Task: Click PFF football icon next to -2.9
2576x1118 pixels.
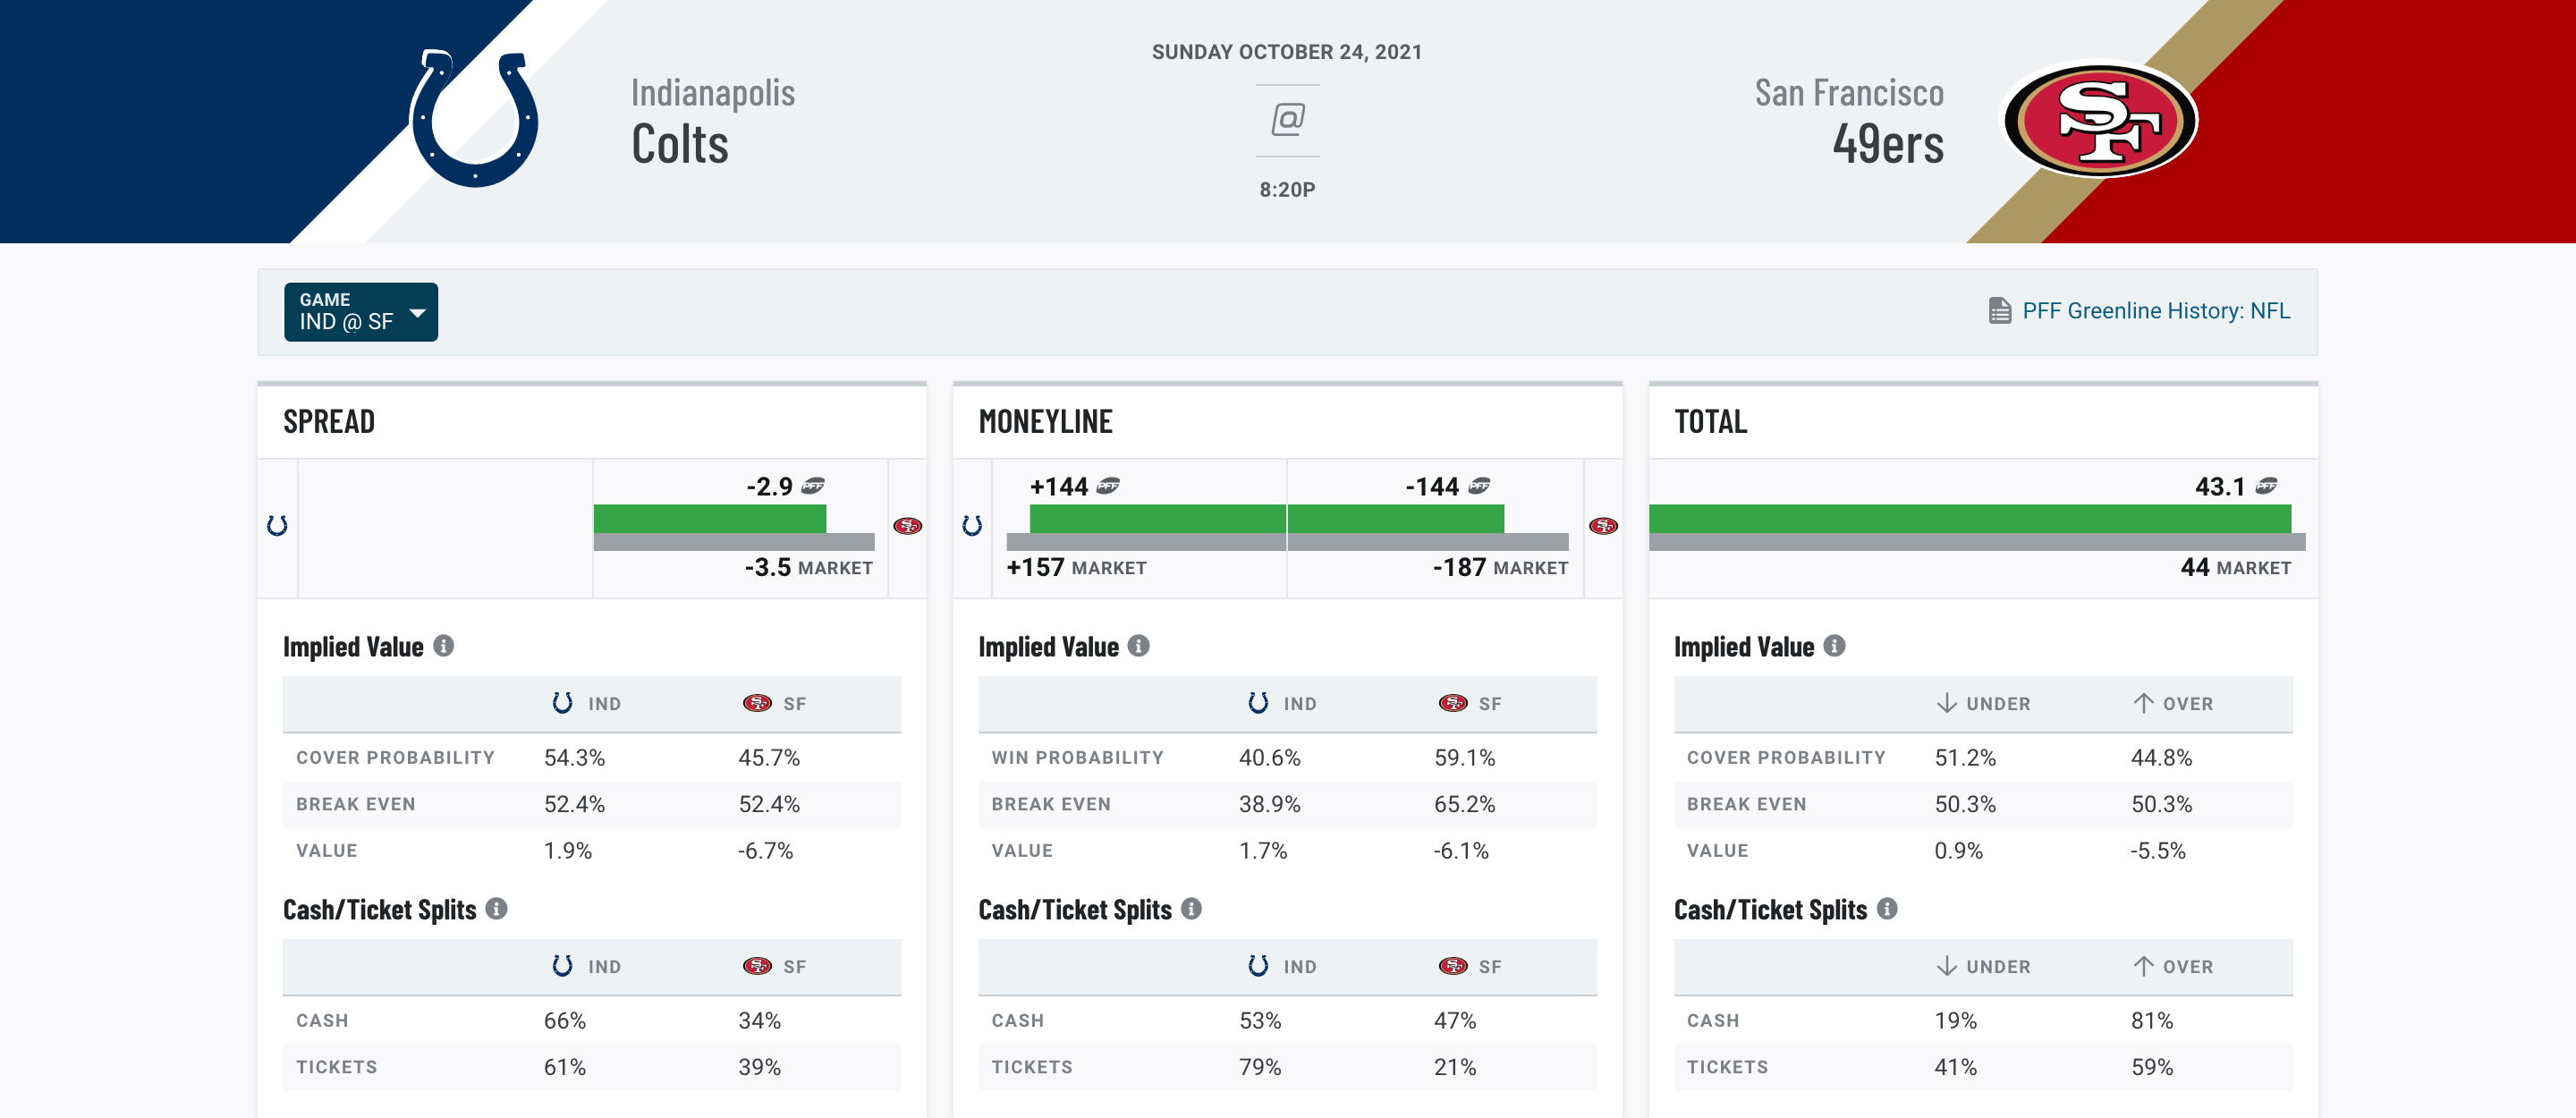Action: (x=813, y=487)
